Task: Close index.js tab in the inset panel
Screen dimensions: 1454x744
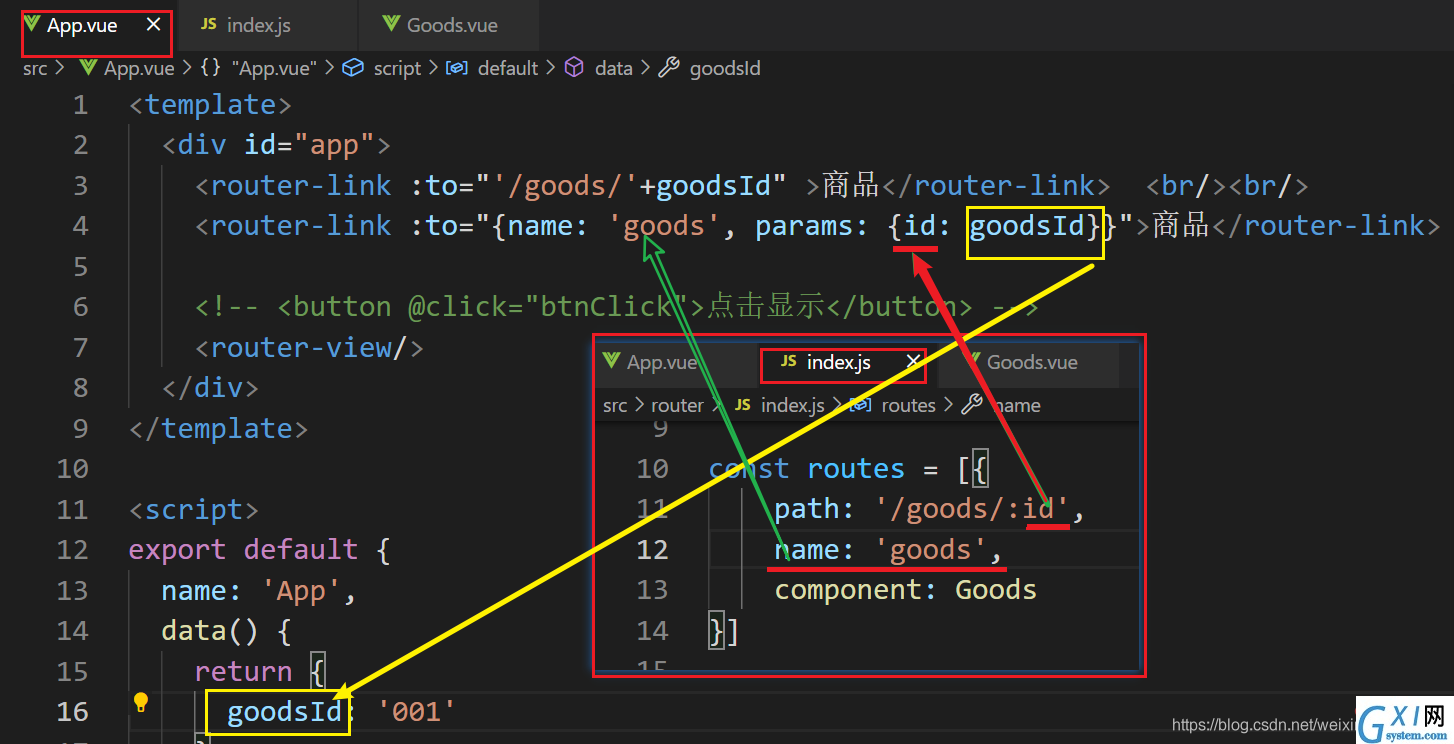Action: [x=913, y=362]
